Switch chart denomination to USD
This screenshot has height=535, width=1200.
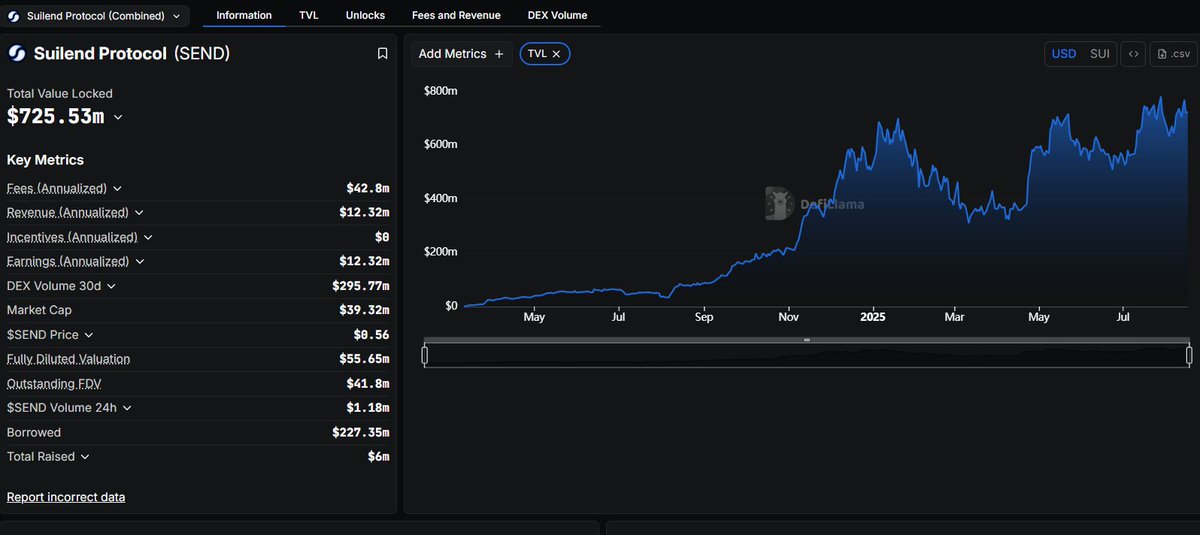pyautogui.click(x=1064, y=54)
